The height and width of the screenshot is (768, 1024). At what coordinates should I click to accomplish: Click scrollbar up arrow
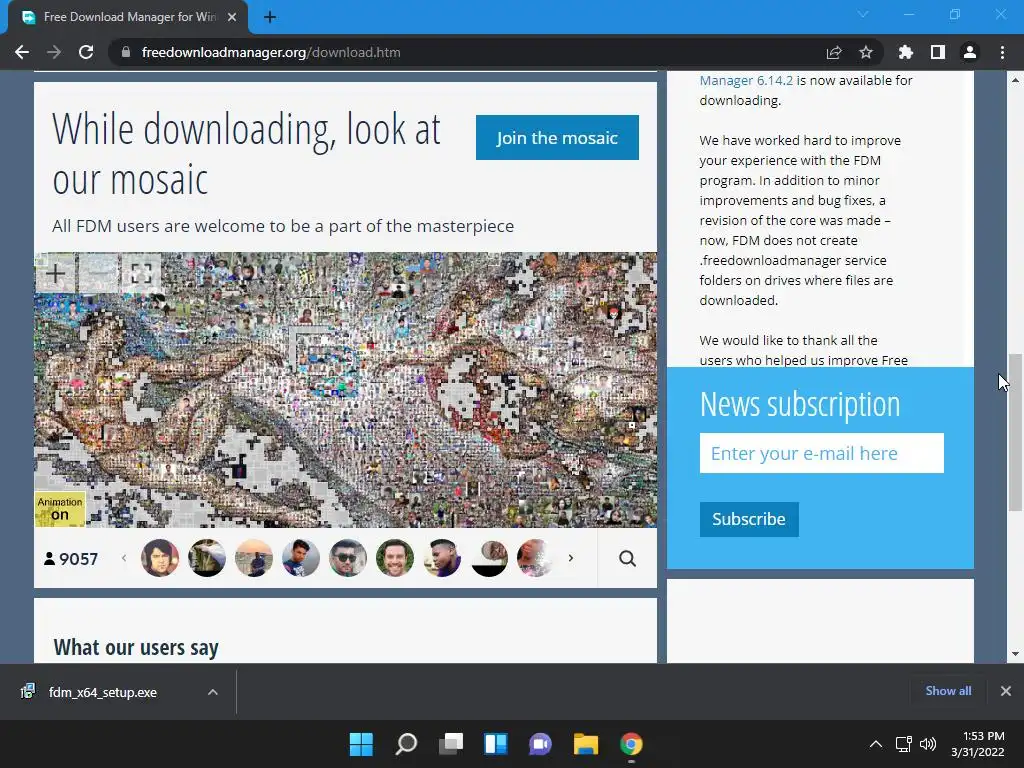[x=1015, y=80]
